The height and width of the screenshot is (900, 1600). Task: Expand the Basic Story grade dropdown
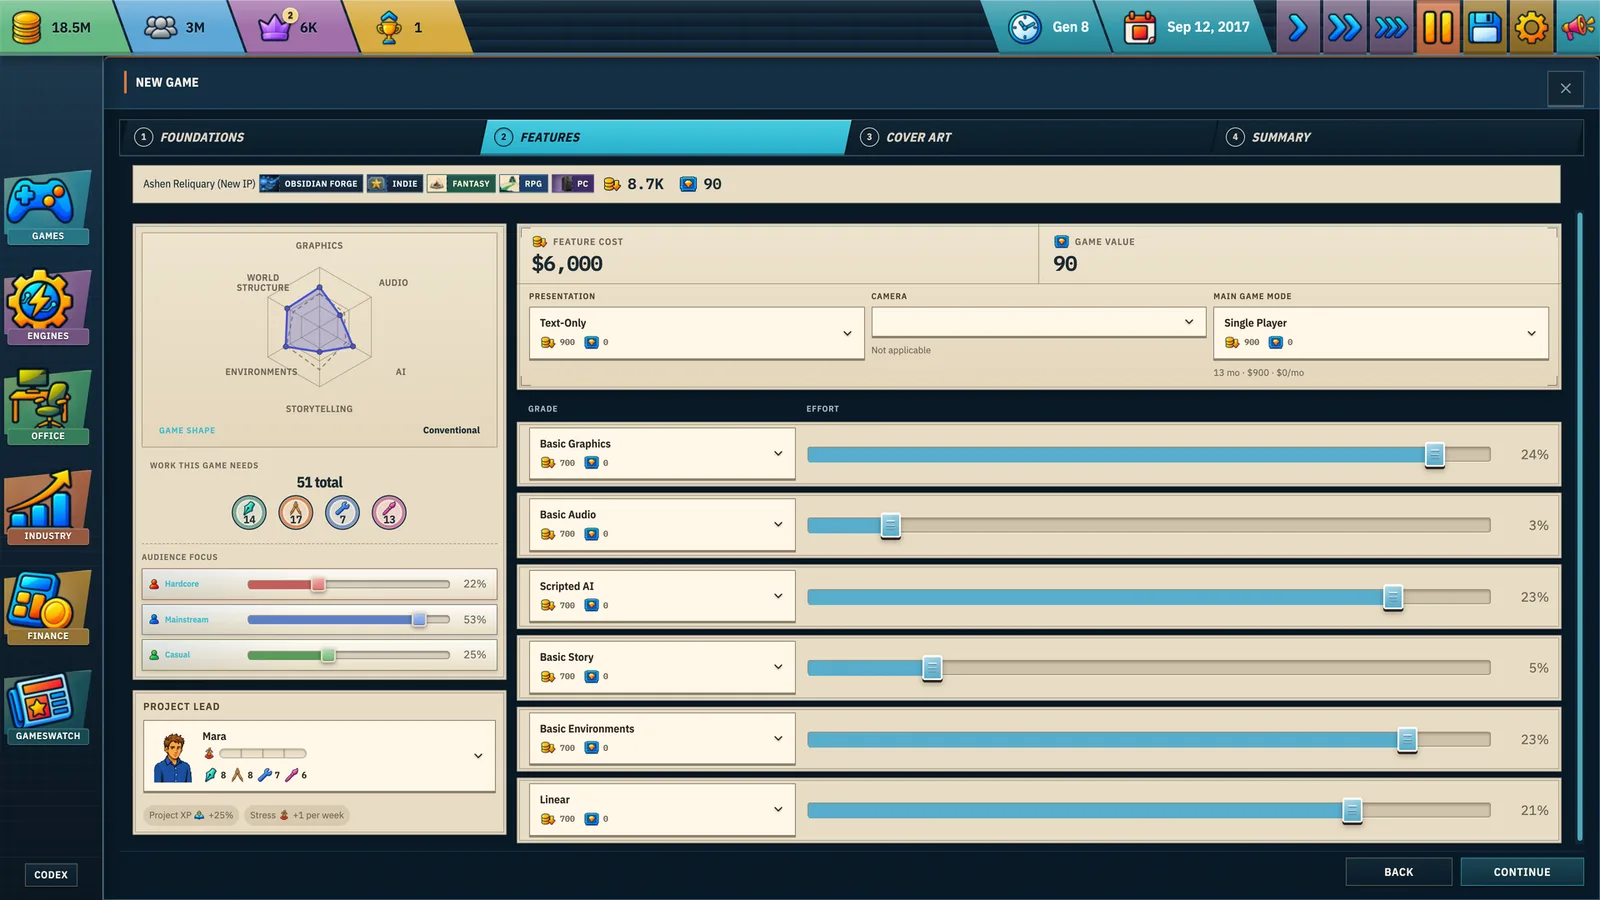[x=662, y=667]
